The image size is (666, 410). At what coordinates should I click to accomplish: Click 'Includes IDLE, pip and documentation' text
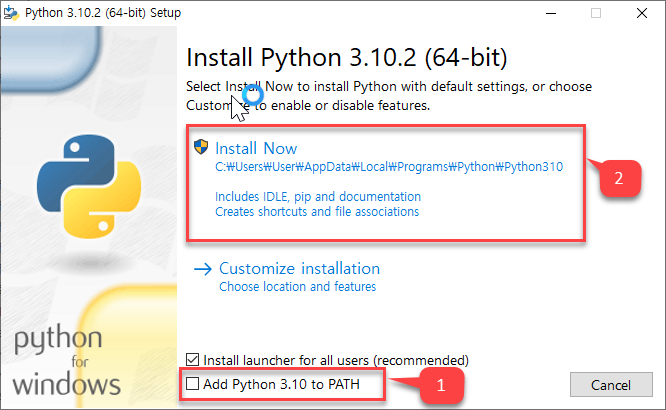tap(318, 197)
